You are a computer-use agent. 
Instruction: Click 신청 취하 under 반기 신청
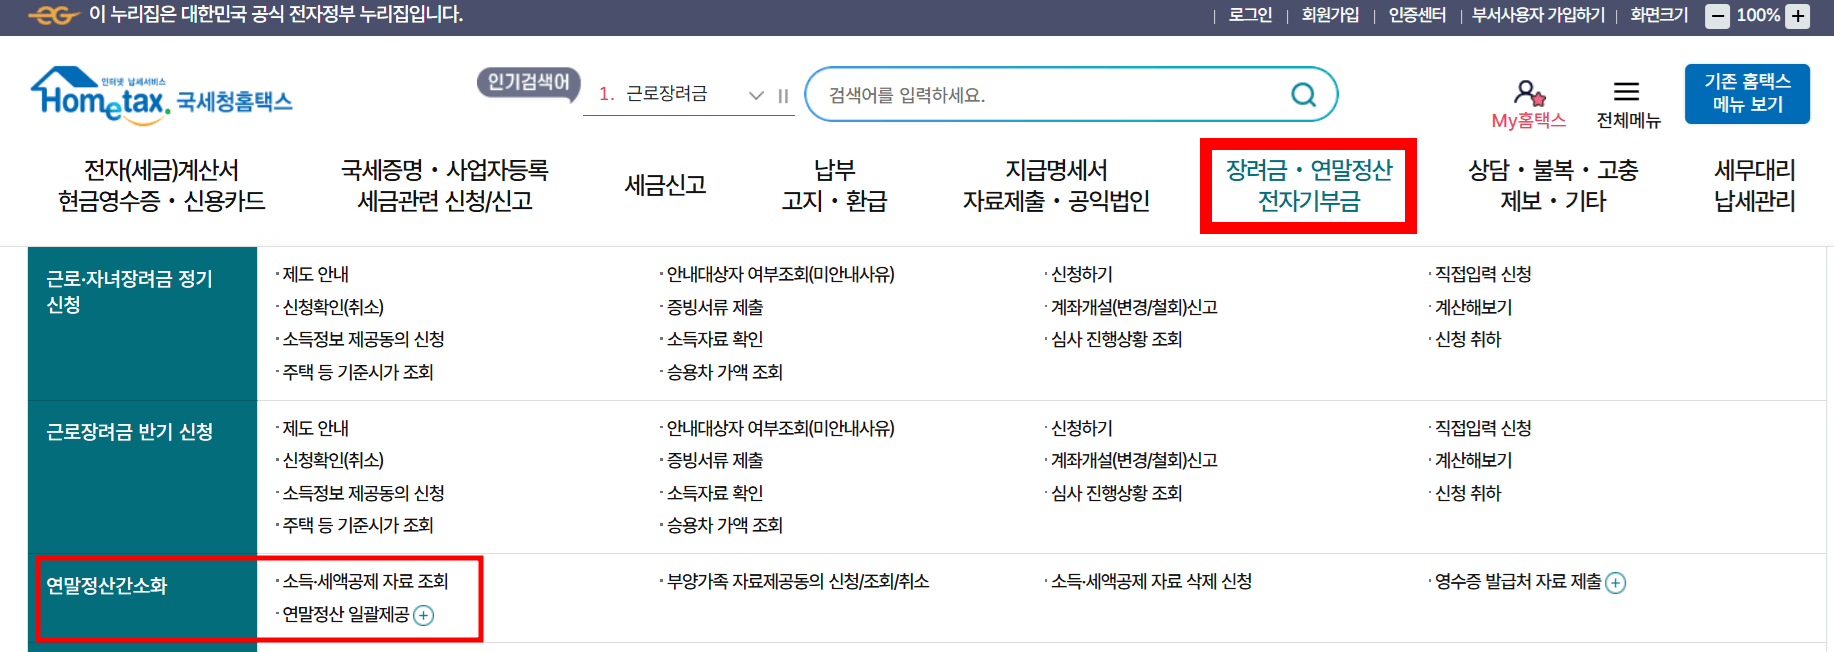coord(1468,493)
